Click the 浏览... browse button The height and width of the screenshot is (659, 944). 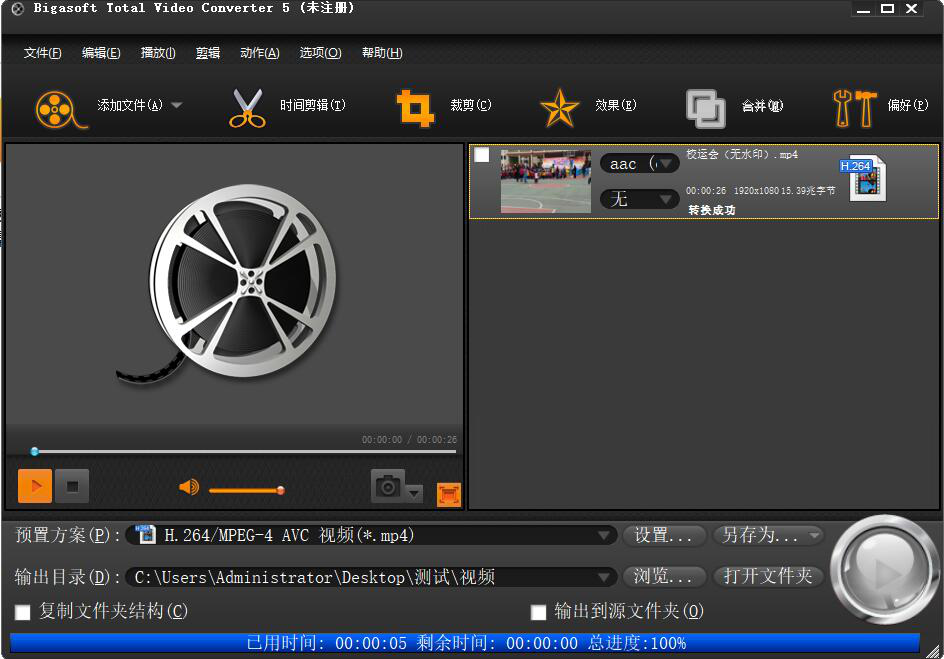pos(664,577)
